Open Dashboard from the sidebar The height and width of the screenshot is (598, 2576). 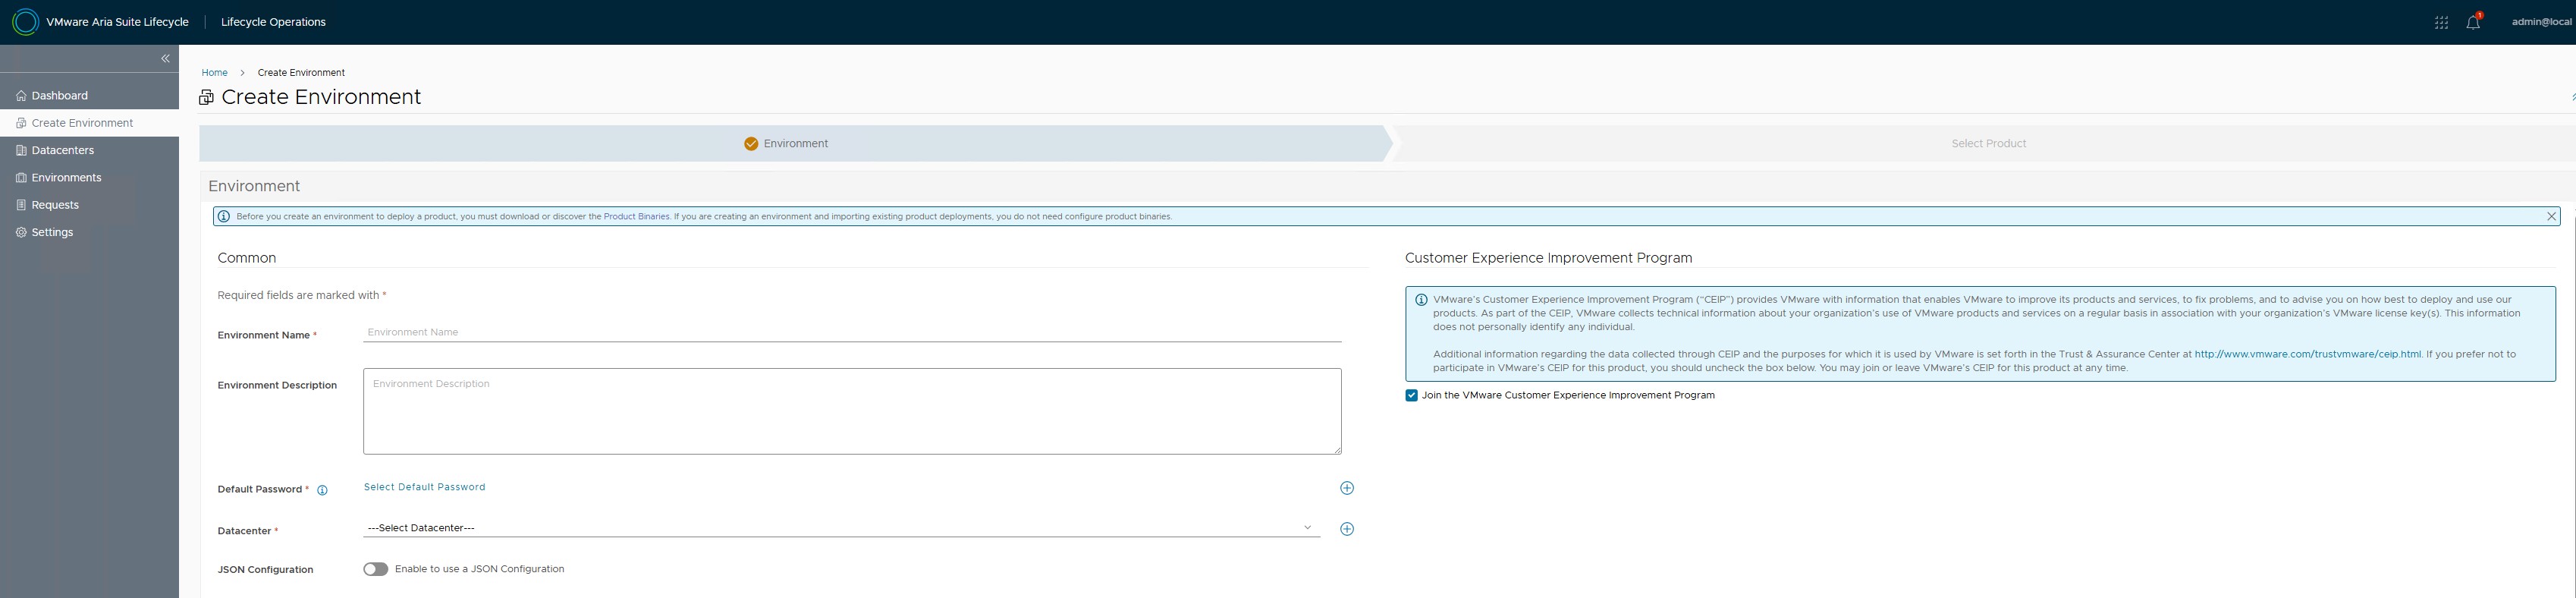tap(59, 96)
